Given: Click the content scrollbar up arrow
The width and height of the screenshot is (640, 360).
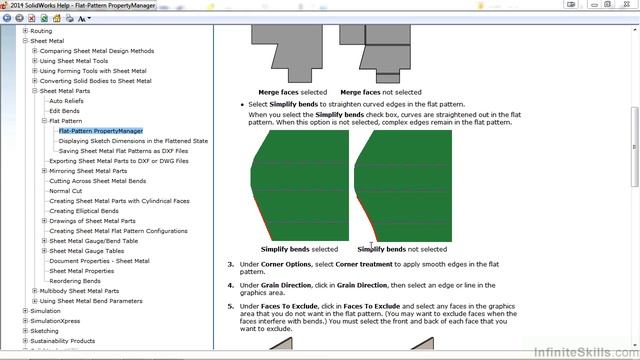Looking at the screenshot, I should 635,29.
